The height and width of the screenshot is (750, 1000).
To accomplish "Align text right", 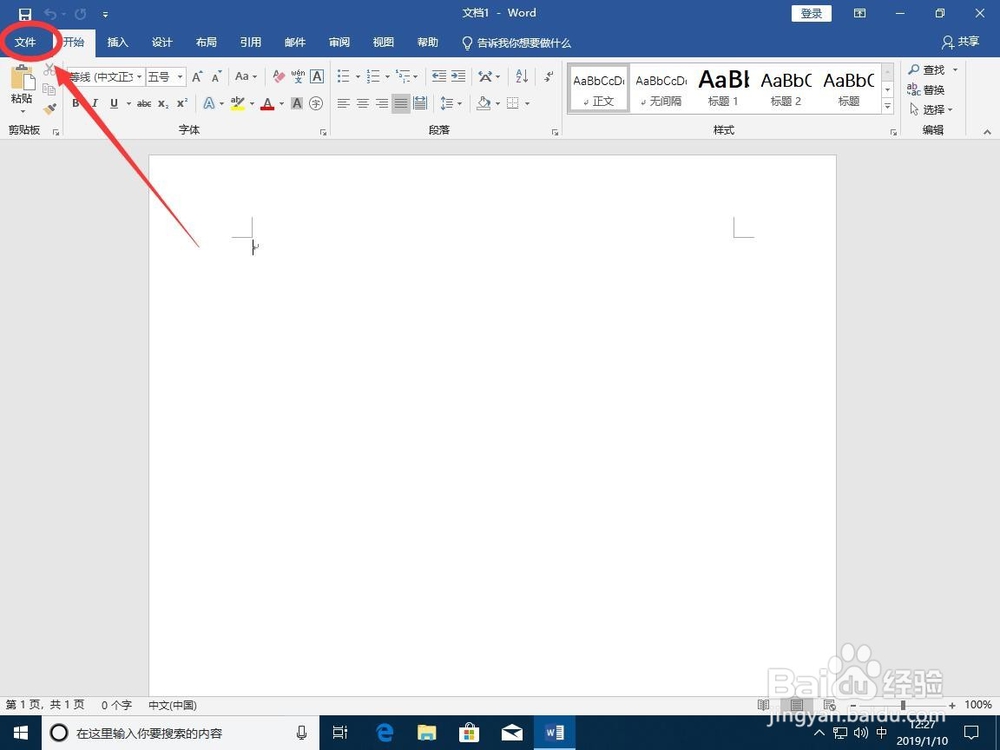I will [x=382, y=103].
